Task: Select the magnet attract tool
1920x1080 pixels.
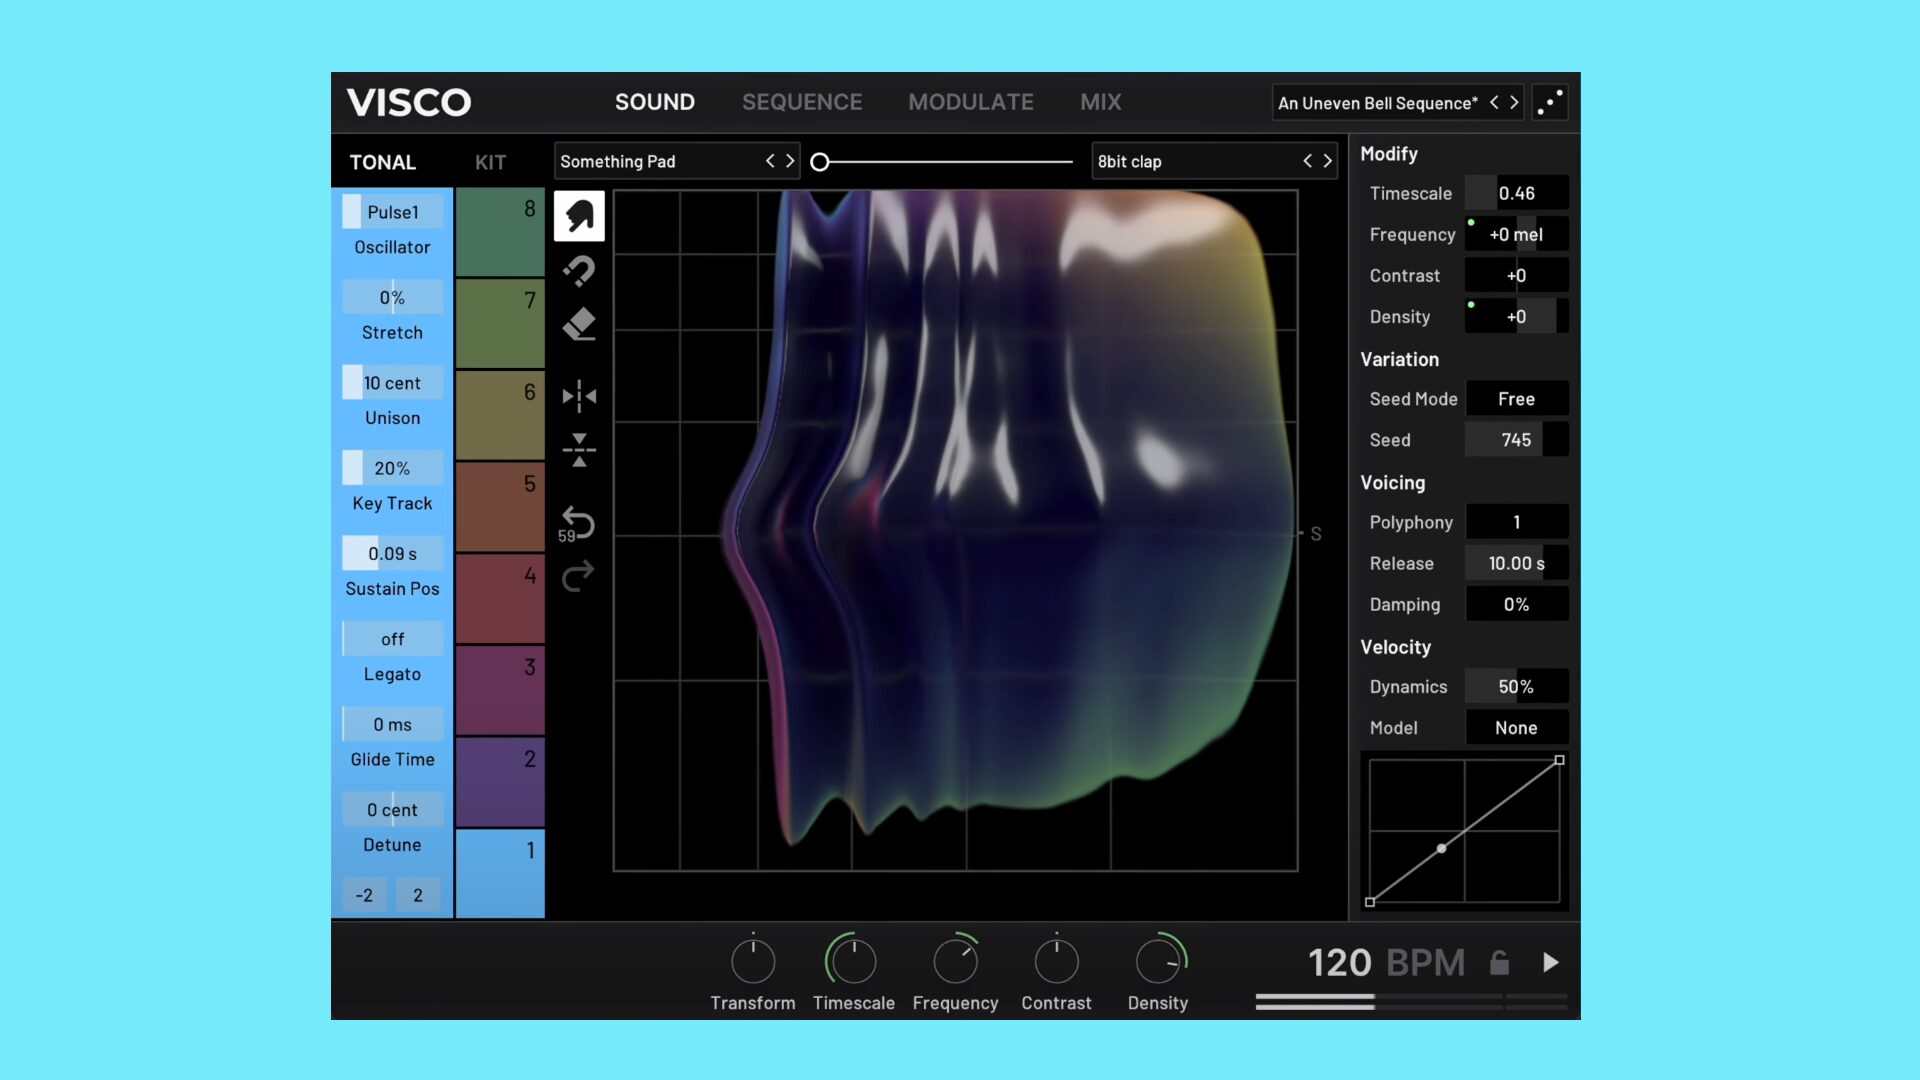Action: tap(579, 270)
